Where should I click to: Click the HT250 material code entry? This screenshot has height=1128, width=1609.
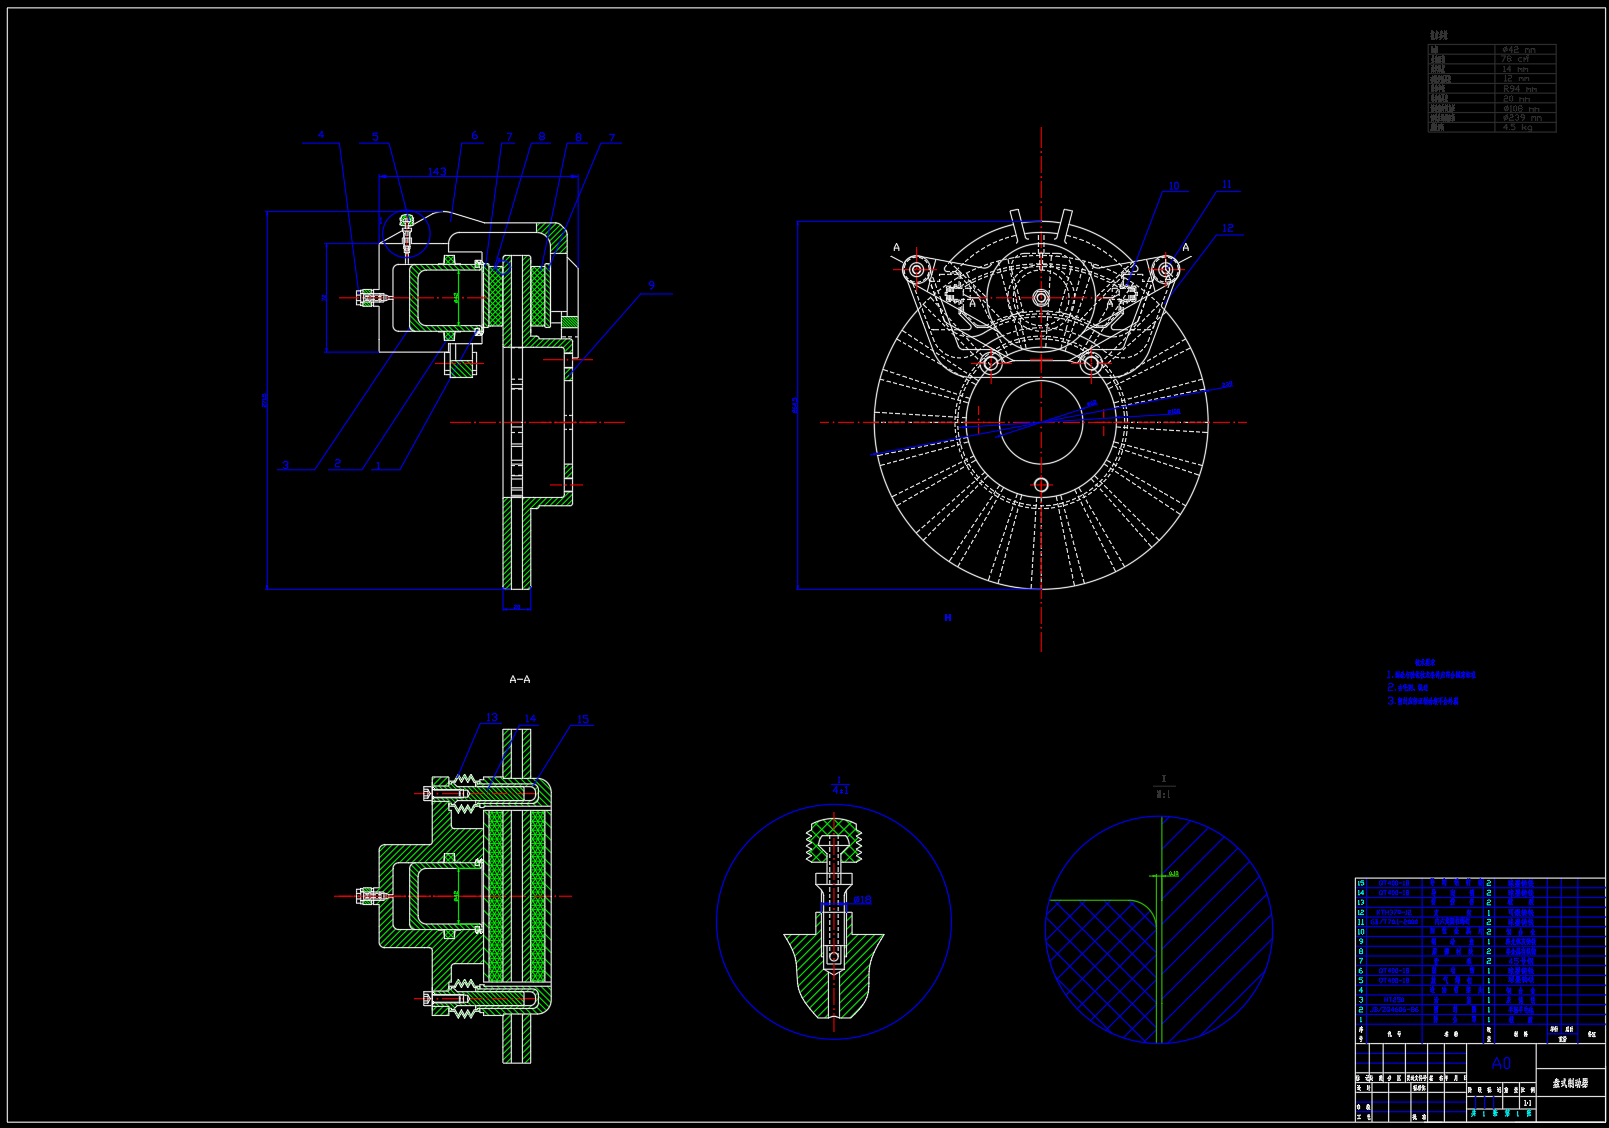[x=1393, y=999]
